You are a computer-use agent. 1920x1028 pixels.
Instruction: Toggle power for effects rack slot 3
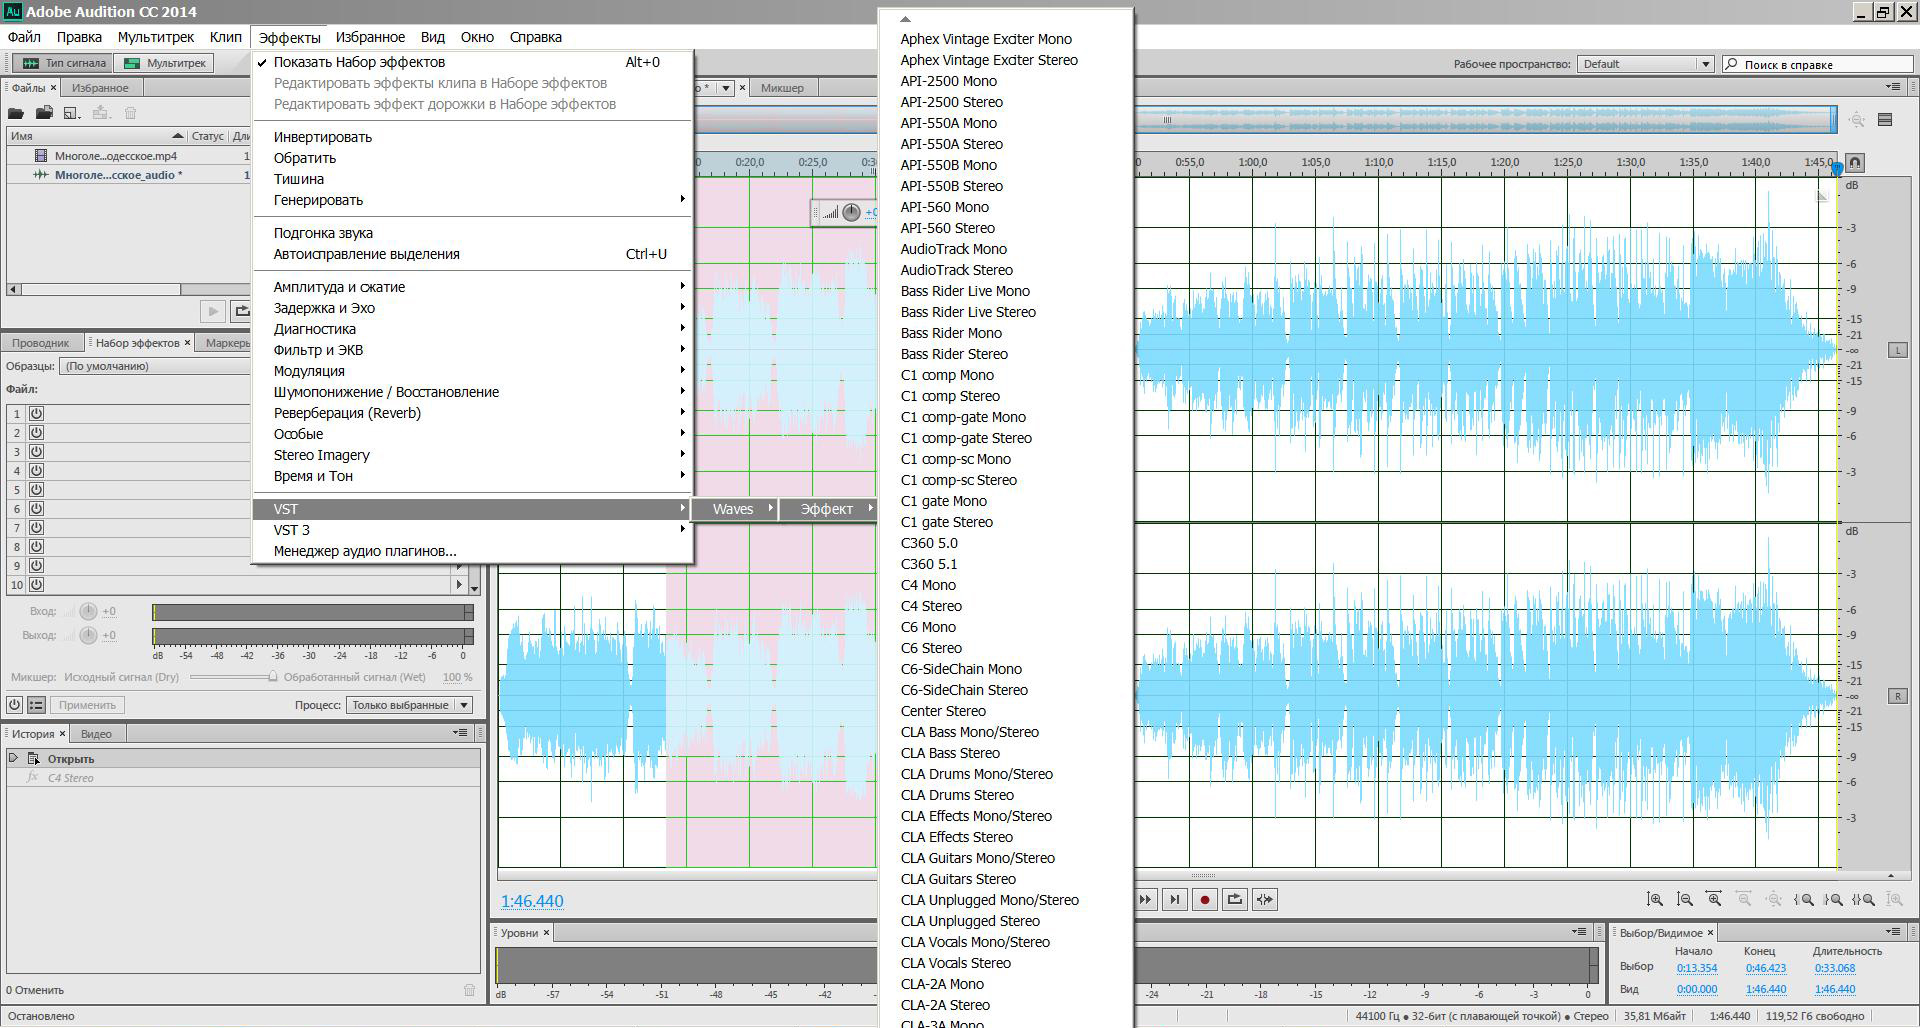[x=36, y=452]
